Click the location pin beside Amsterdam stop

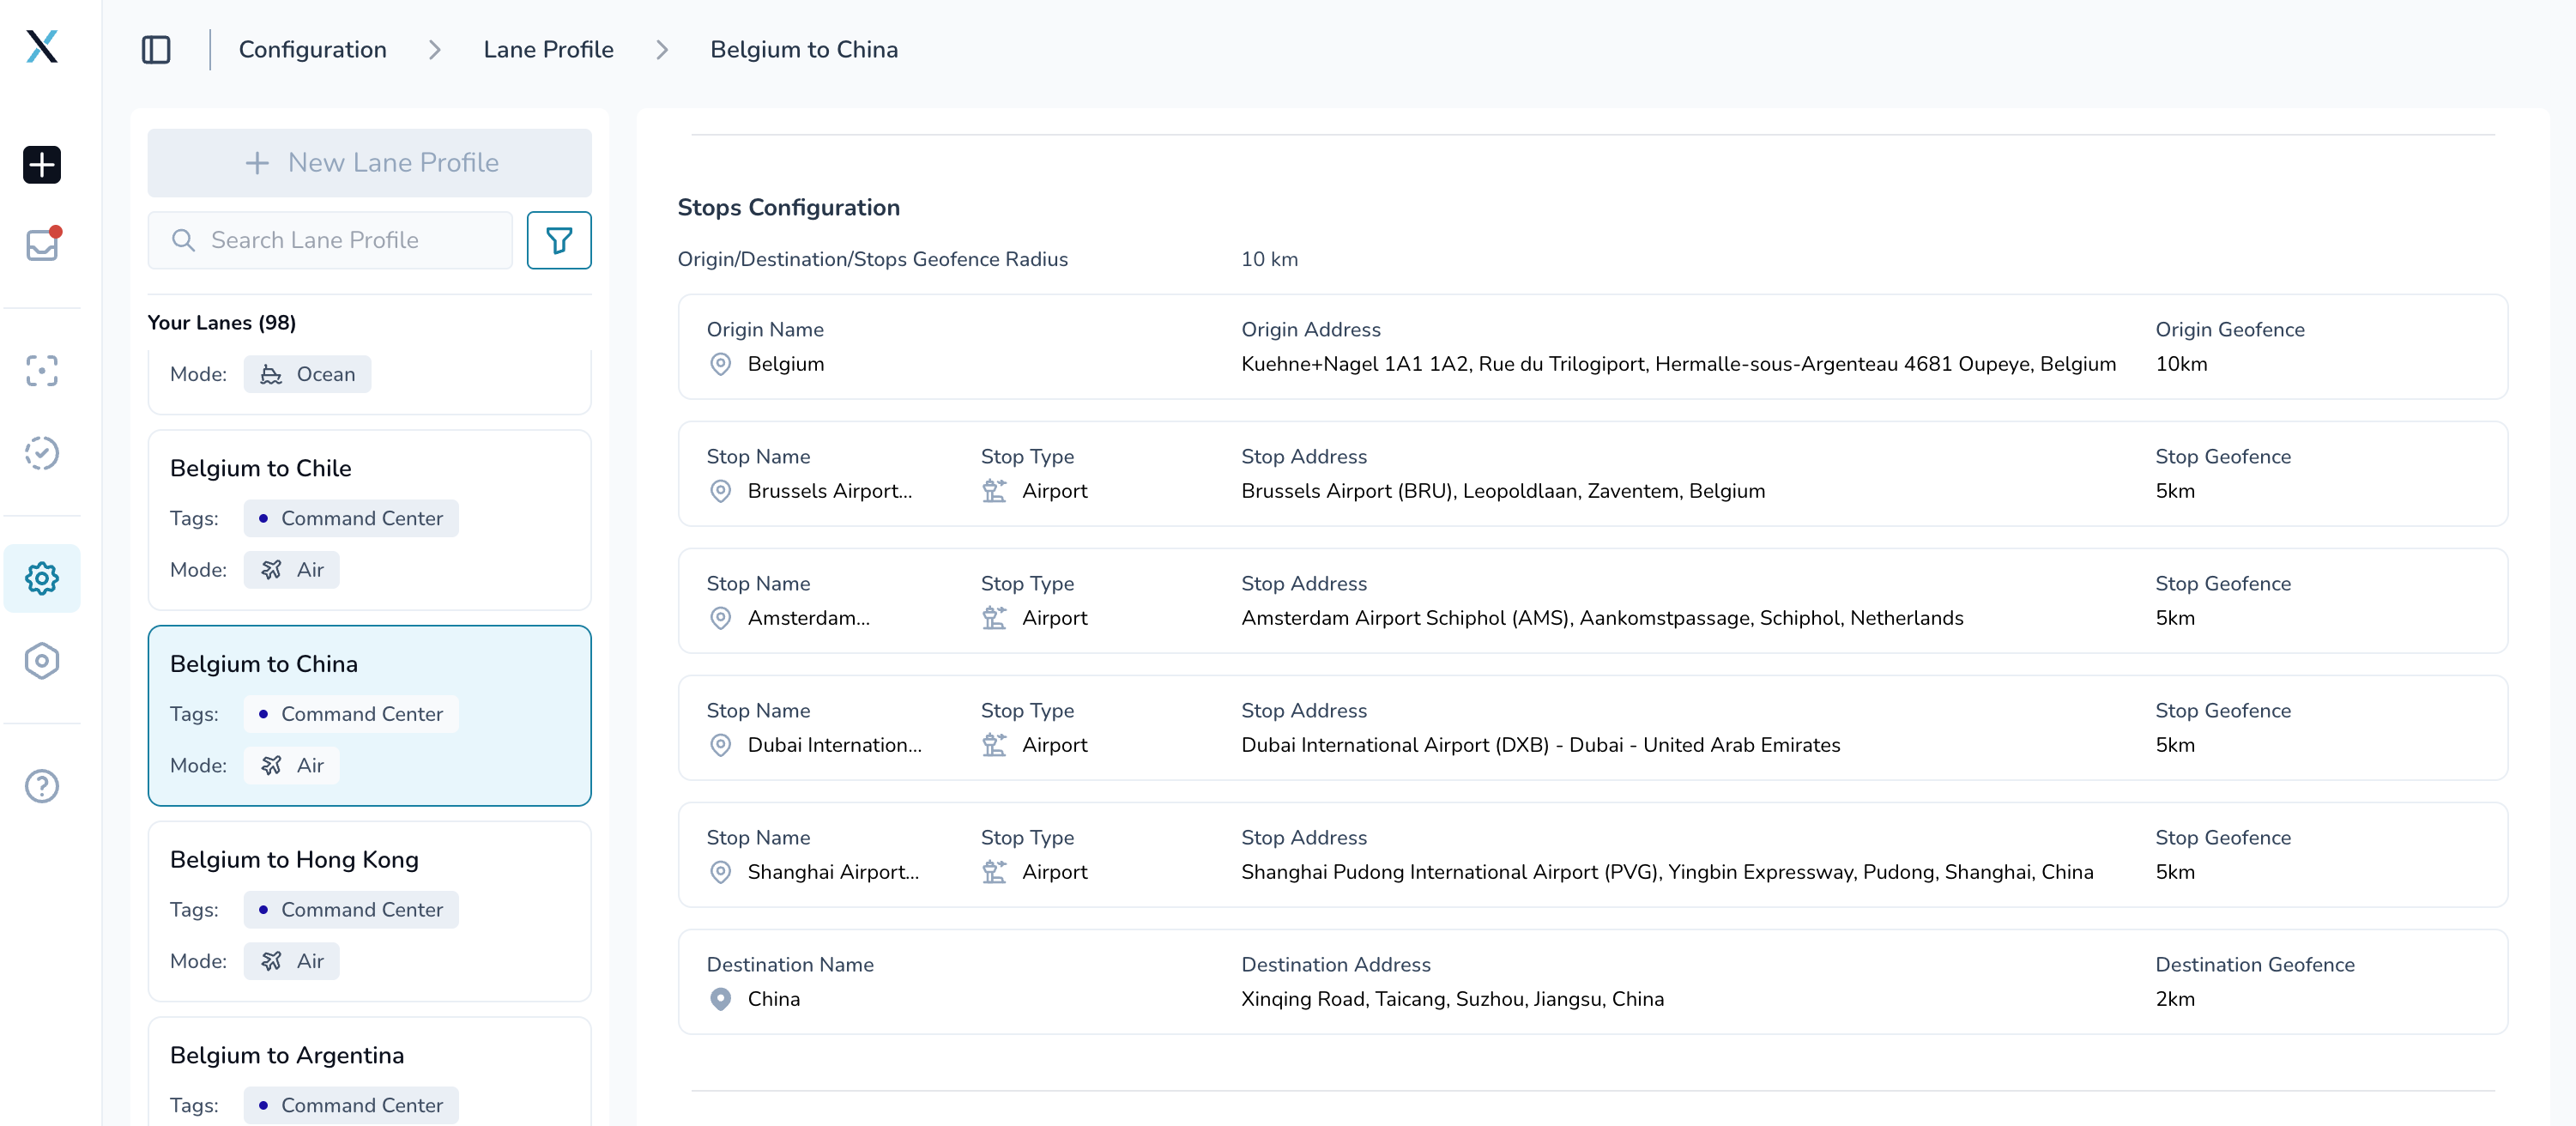[720, 618]
